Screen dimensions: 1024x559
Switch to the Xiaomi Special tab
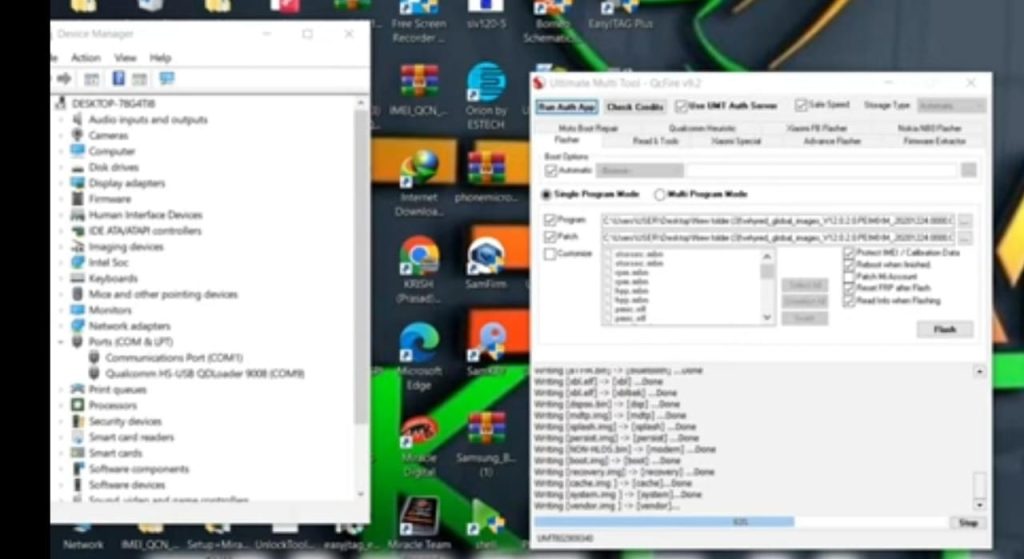(x=736, y=141)
